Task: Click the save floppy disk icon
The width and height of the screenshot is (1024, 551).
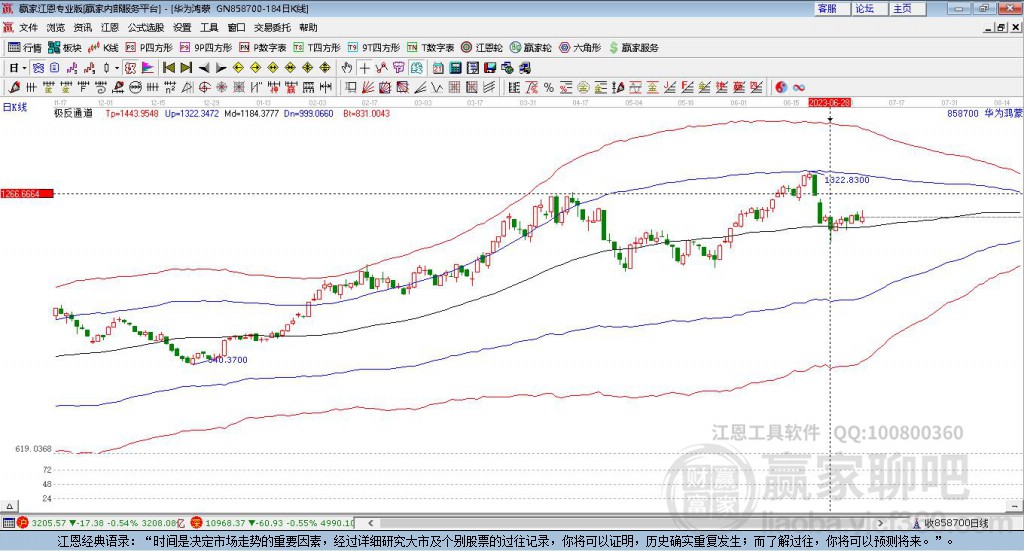Action: coord(490,68)
